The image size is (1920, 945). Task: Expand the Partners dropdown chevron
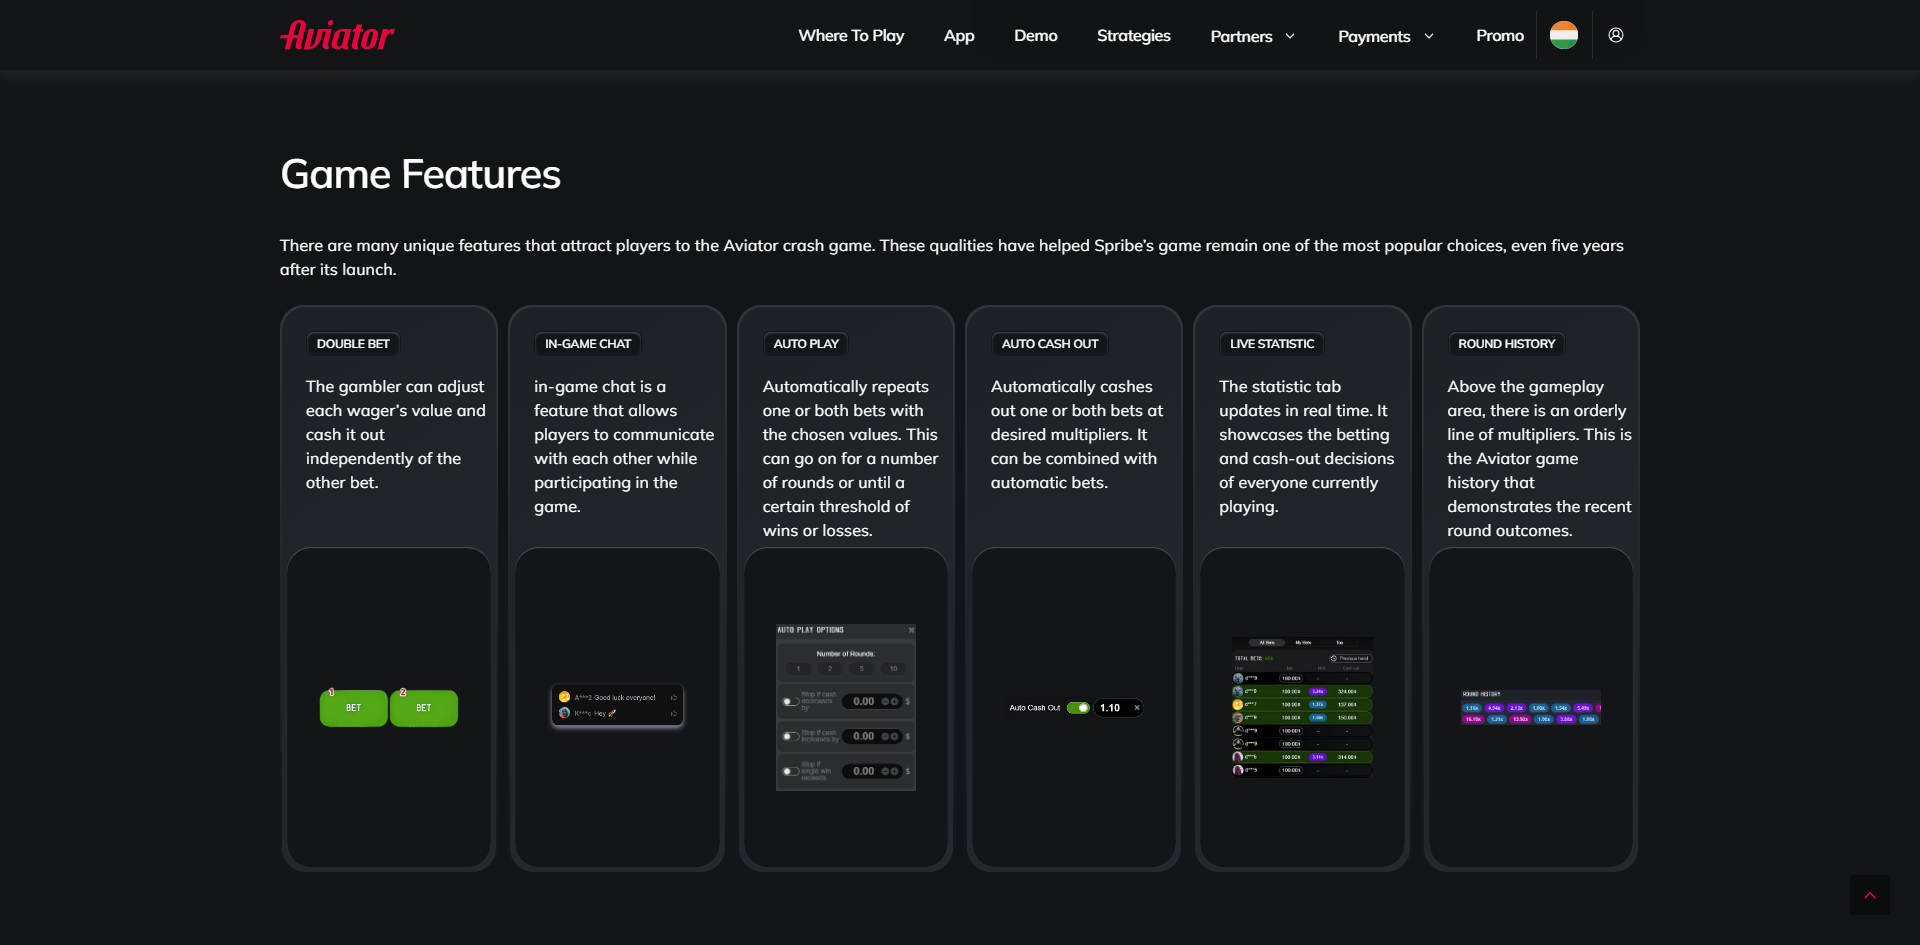pos(1290,36)
